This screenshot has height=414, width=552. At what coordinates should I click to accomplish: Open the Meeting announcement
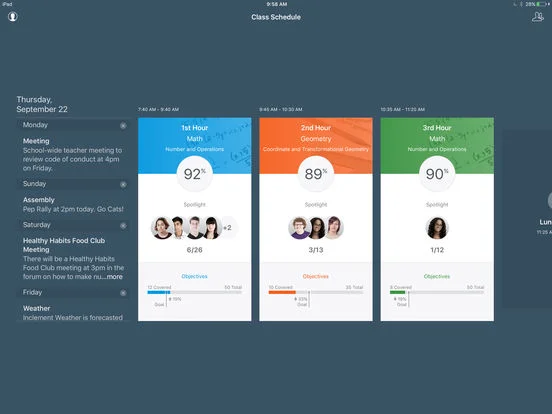click(x=73, y=155)
